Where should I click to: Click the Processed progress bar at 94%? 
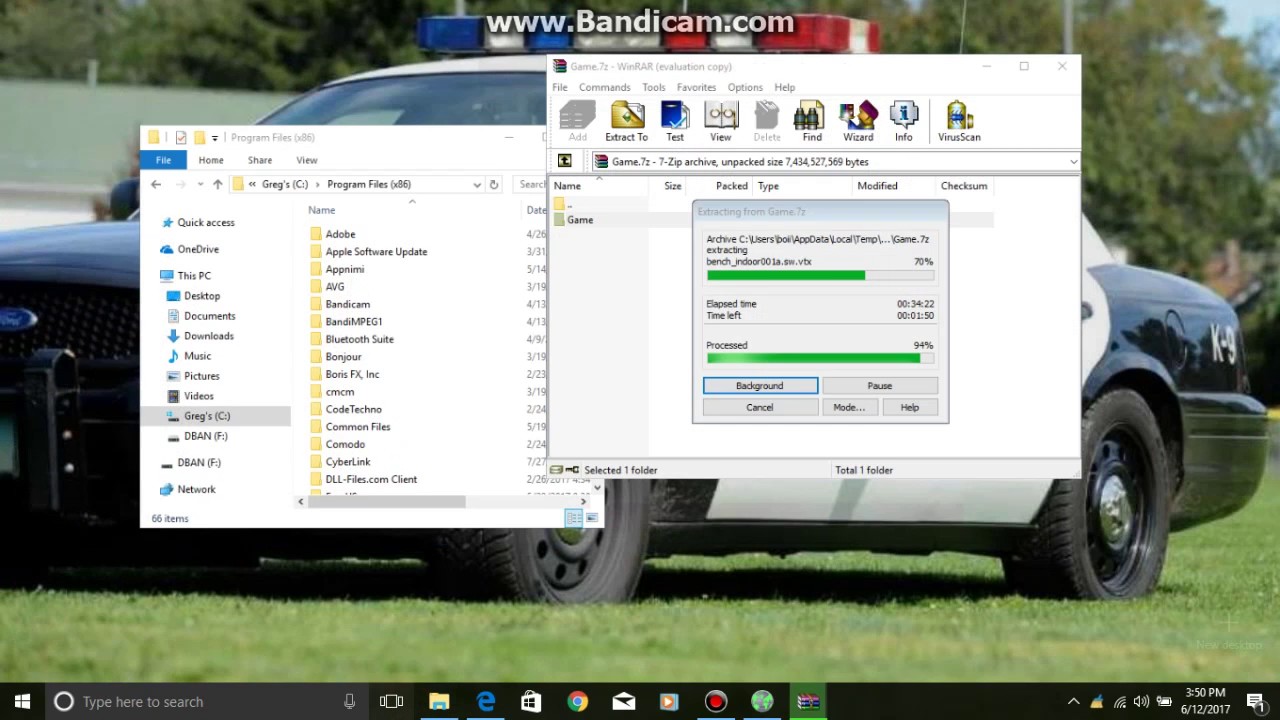[x=820, y=357]
